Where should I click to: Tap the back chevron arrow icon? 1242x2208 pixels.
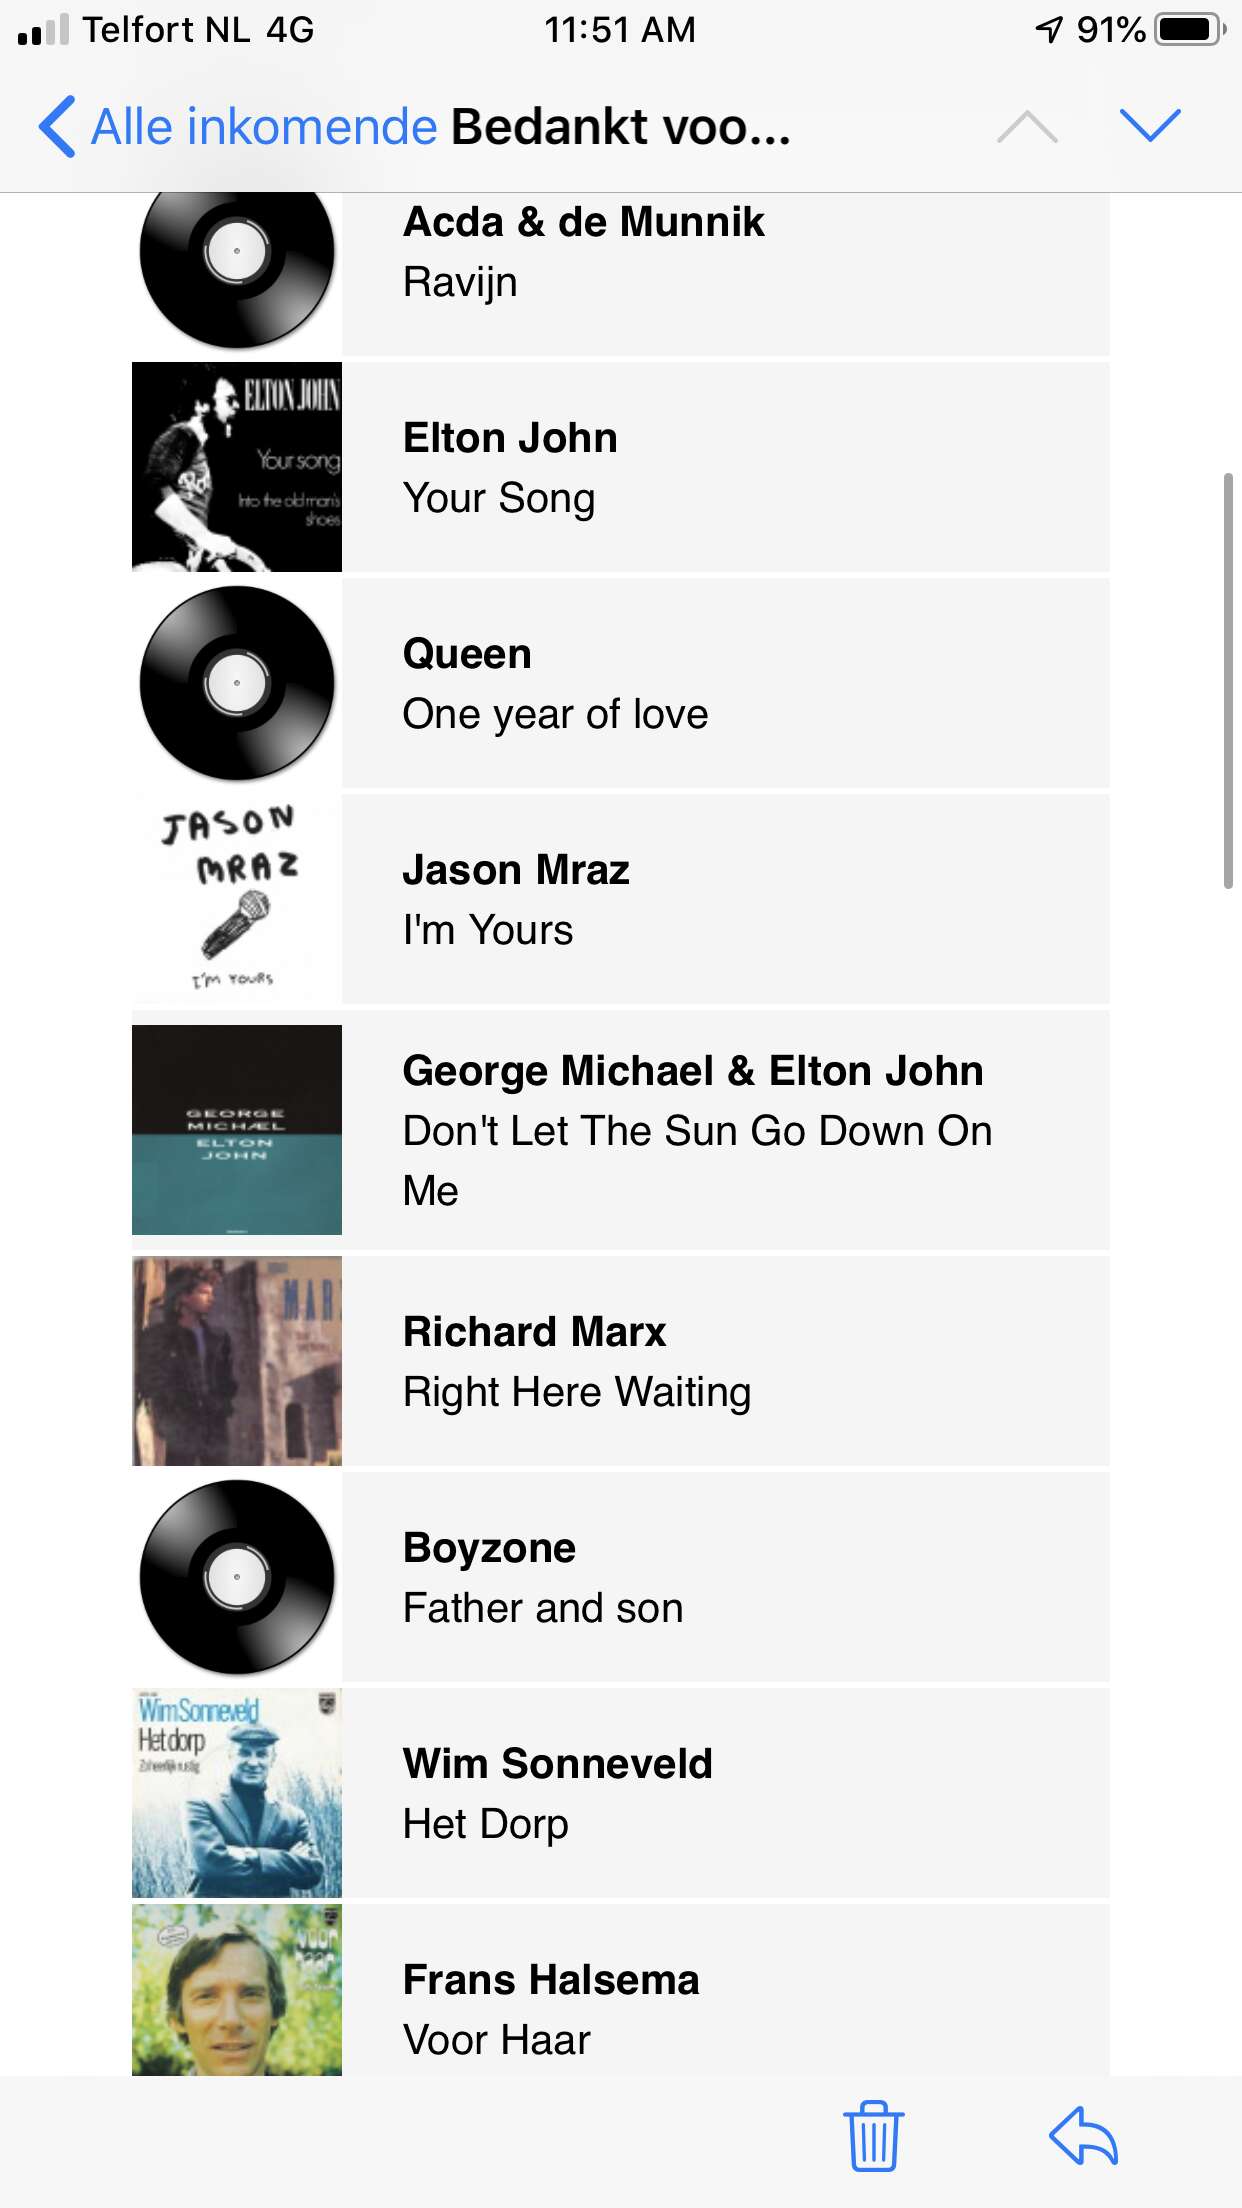pos(57,127)
